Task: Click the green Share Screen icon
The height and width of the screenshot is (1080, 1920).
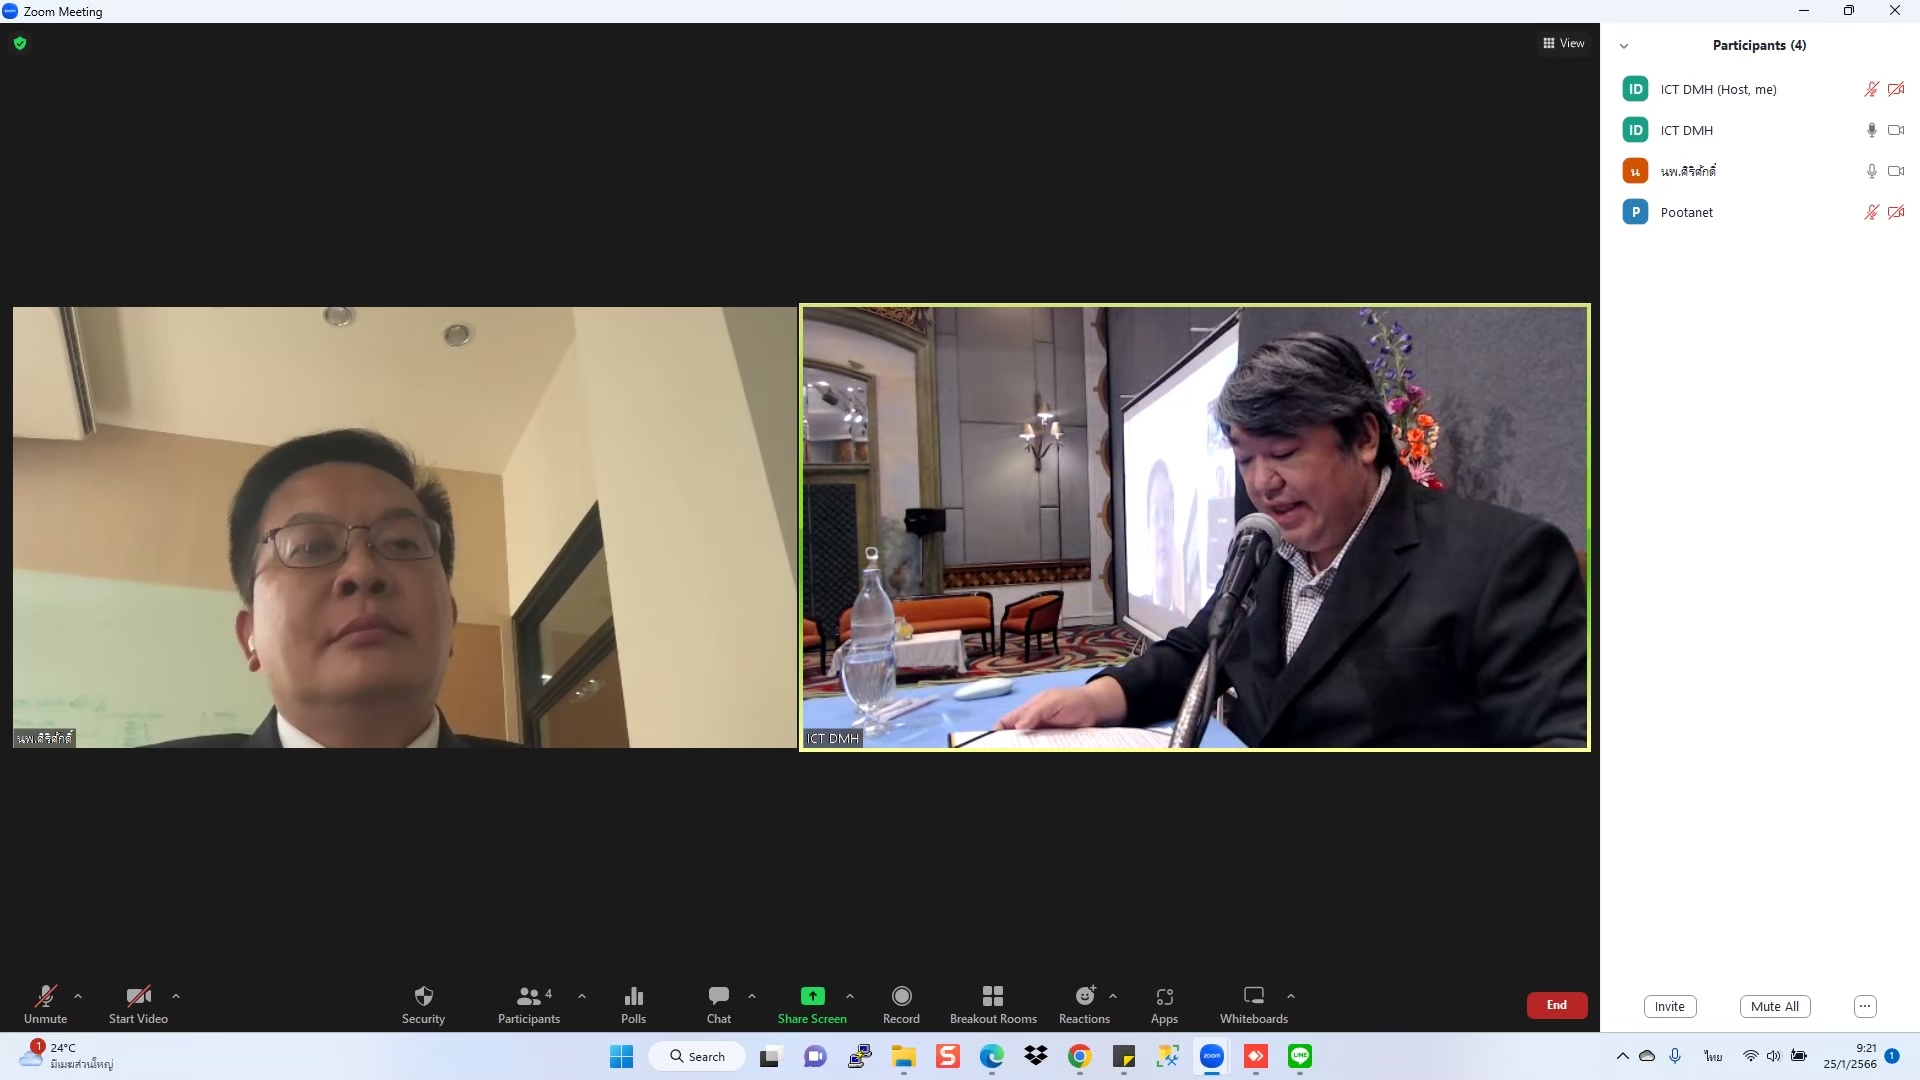Action: 812,996
